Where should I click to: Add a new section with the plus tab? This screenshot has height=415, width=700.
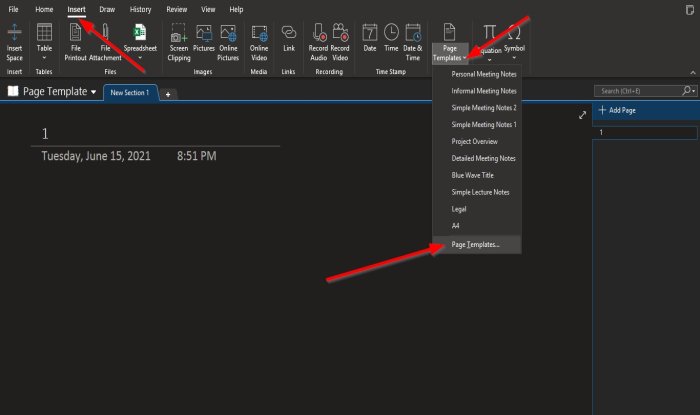click(168, 94)
